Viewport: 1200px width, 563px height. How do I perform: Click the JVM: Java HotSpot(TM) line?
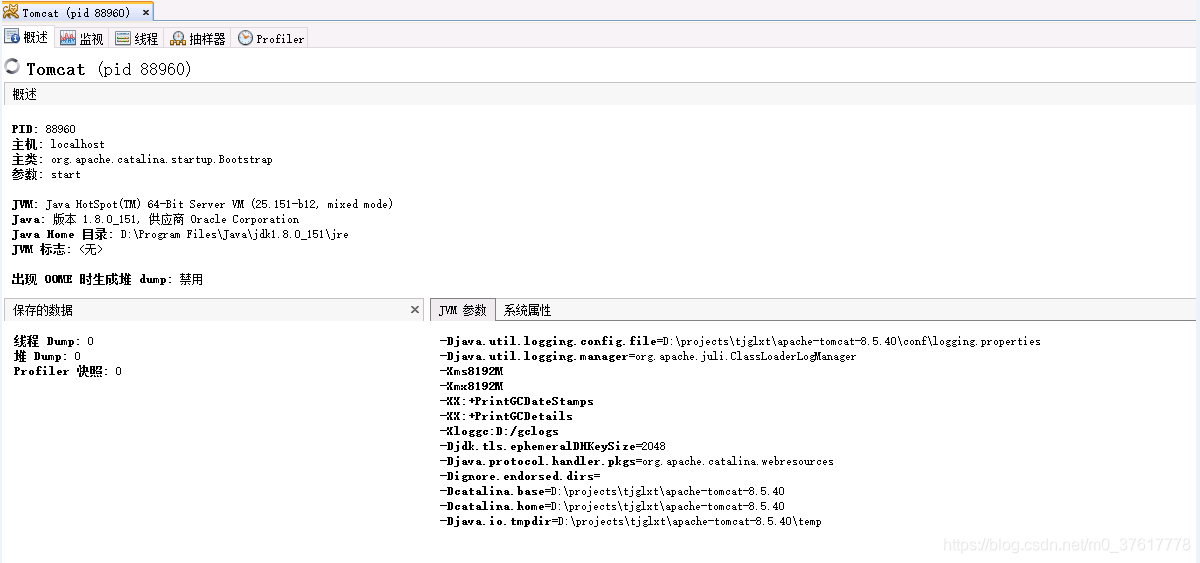203,204
